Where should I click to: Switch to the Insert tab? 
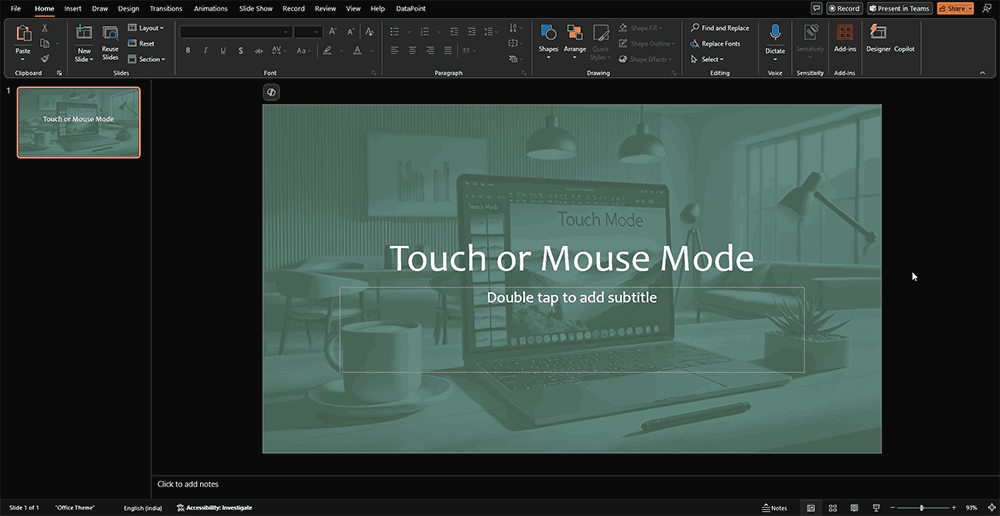(73, 9)
